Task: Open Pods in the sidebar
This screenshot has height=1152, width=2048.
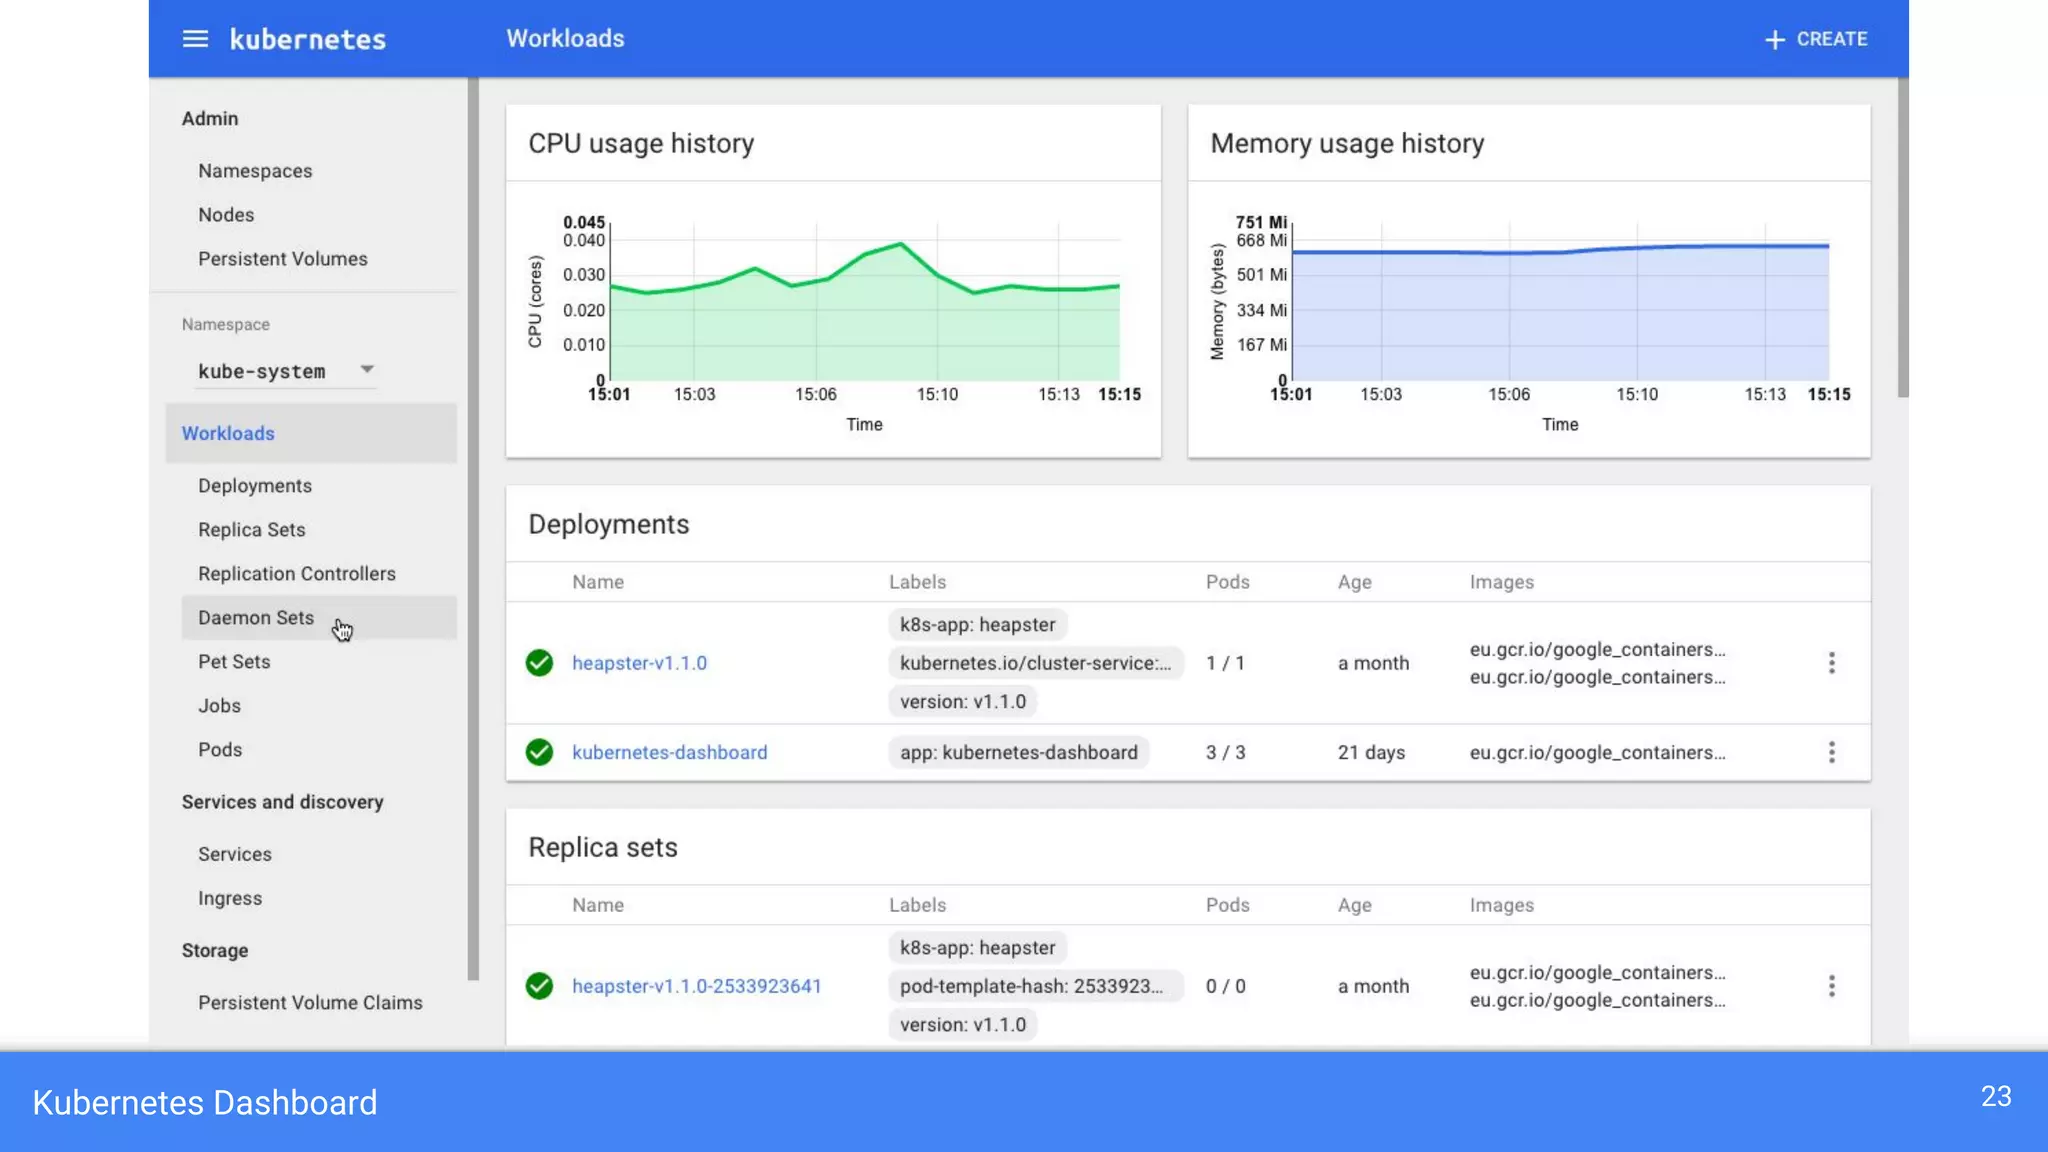Action: click(220, 750)
